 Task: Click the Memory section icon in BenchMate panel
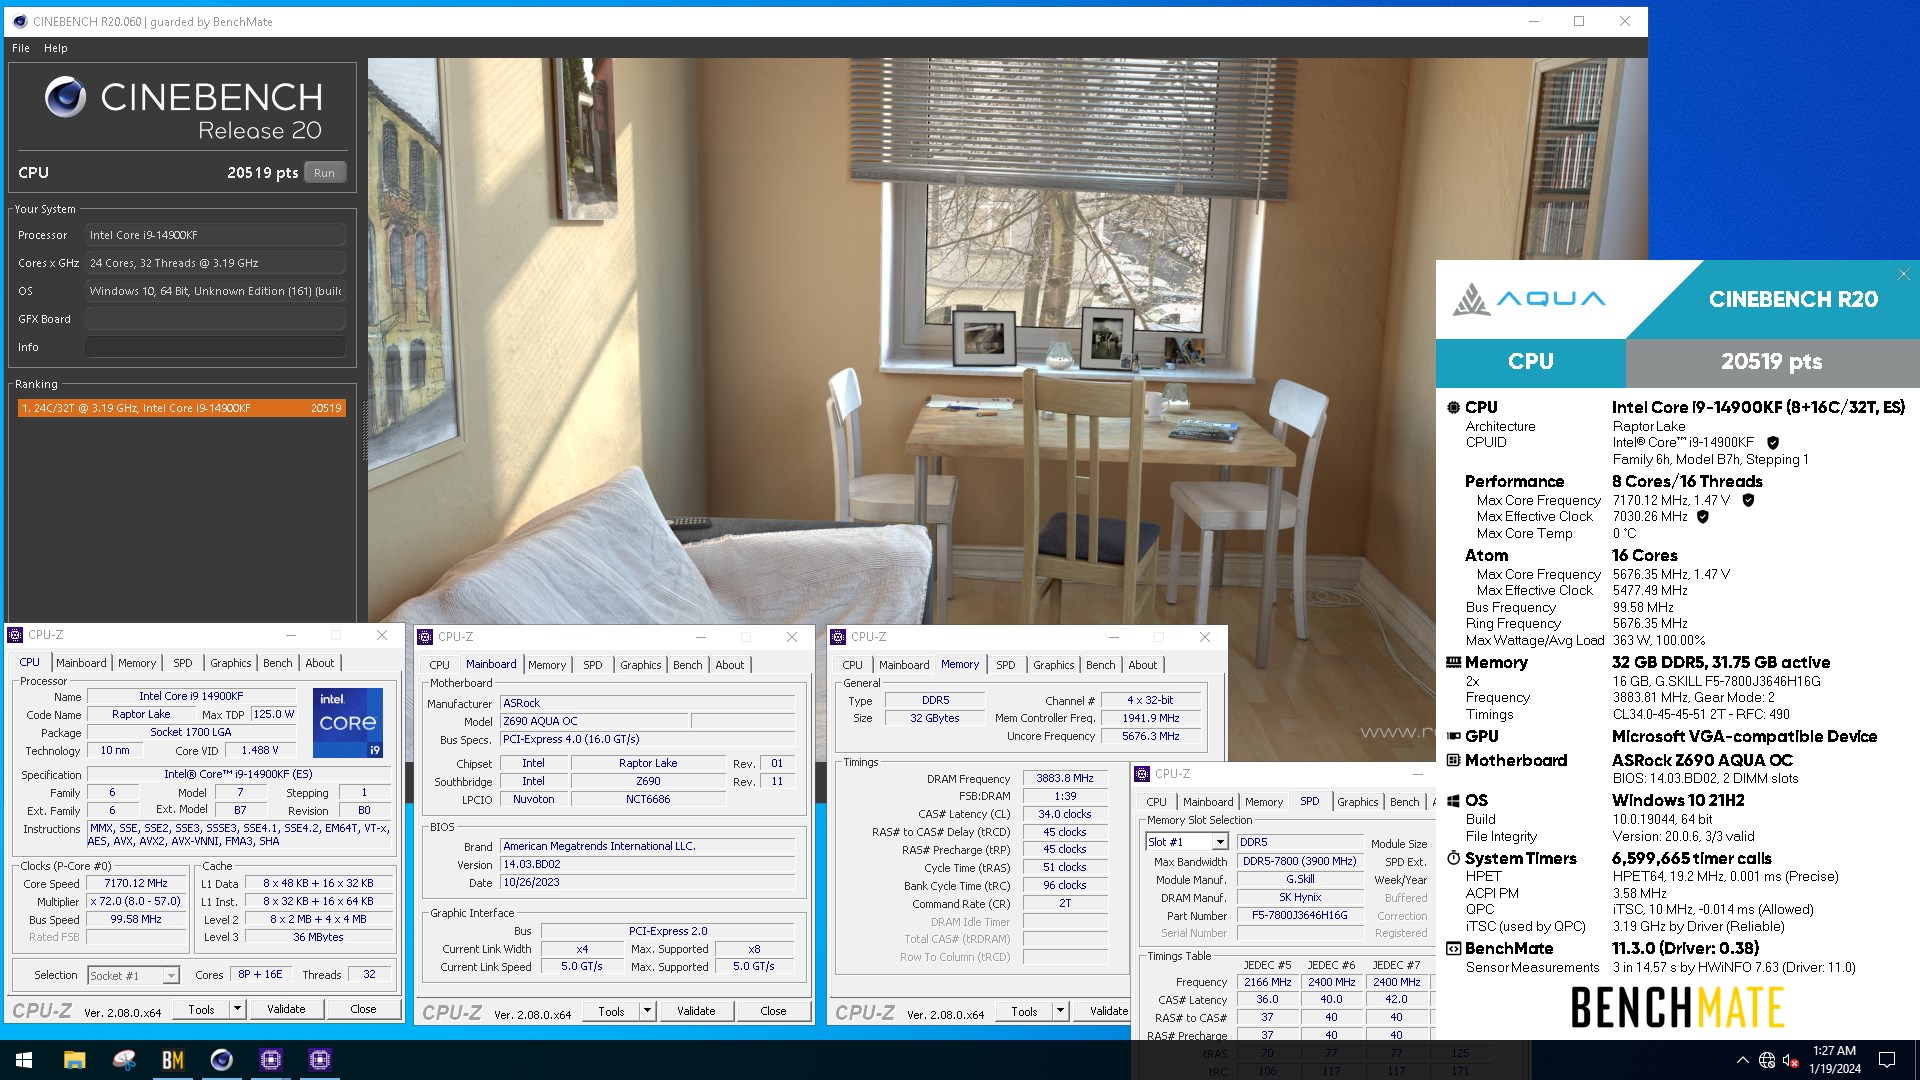[1453, 662]
